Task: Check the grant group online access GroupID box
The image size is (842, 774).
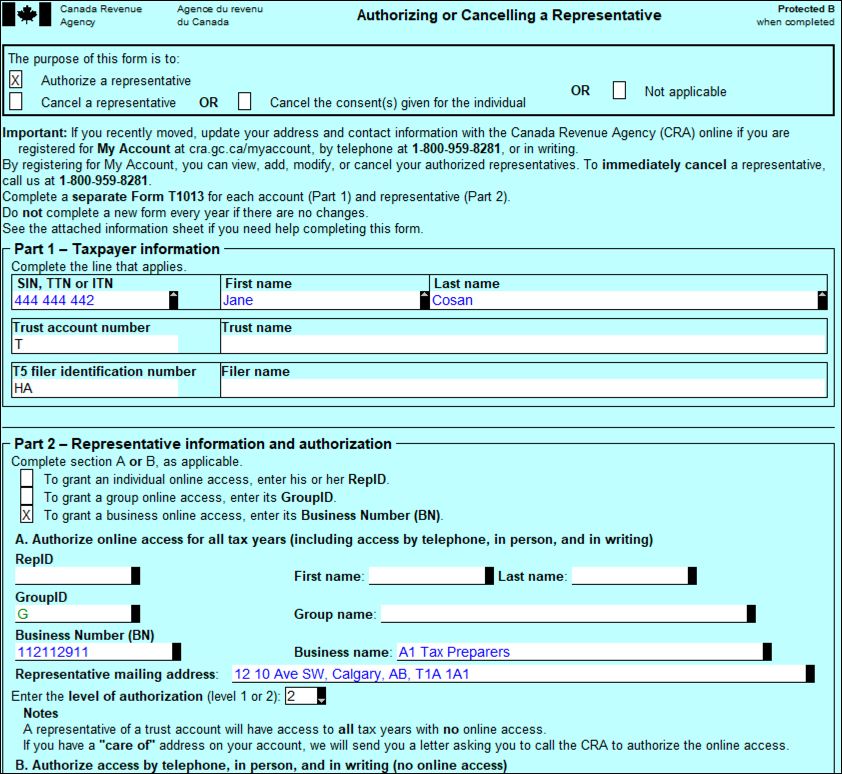Action: click(x=26, y=496)
